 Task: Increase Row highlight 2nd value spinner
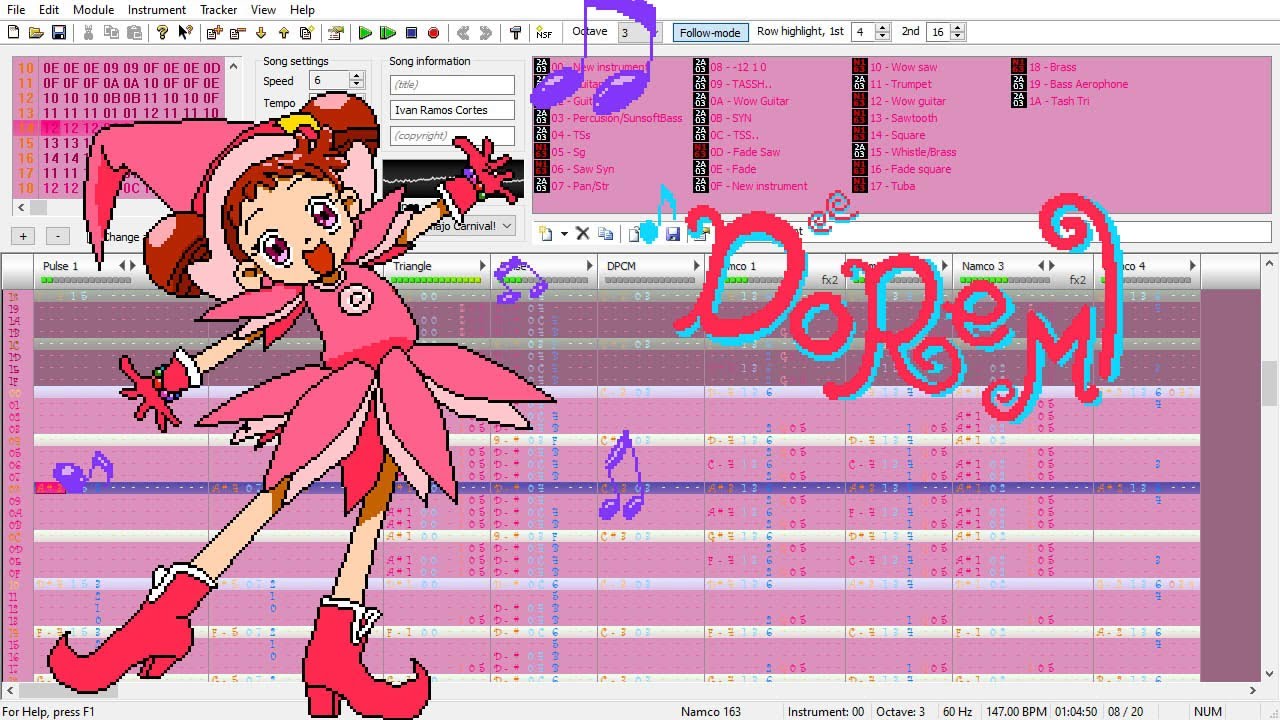tap(958, 27)
